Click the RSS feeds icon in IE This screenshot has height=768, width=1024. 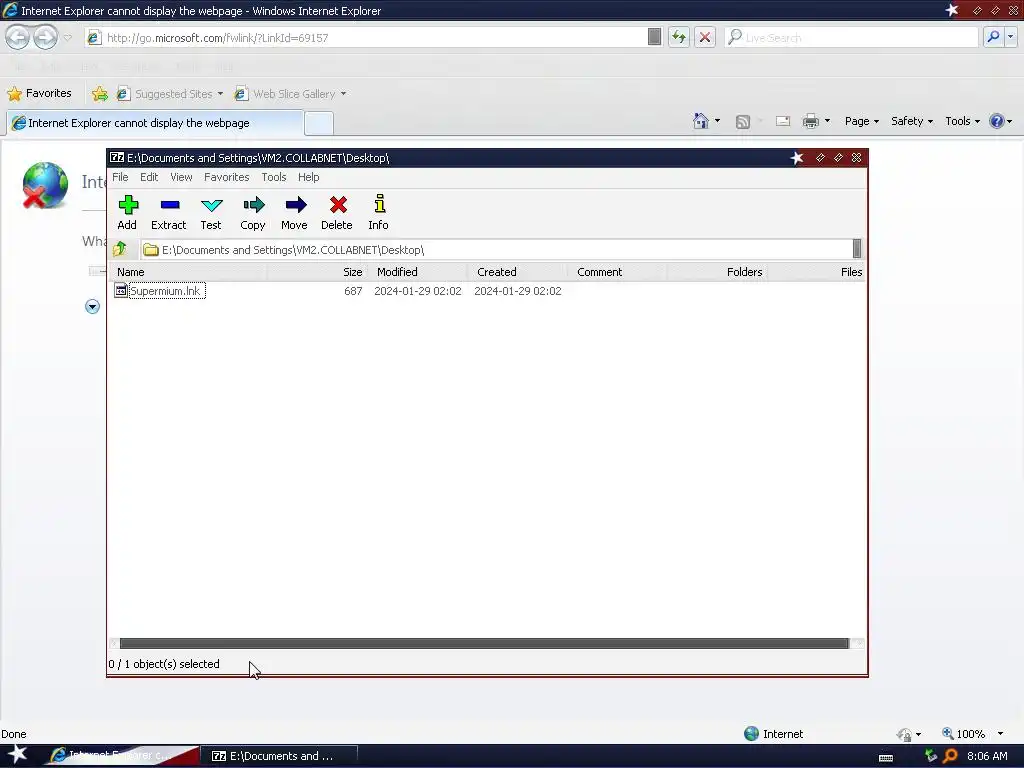743,121
